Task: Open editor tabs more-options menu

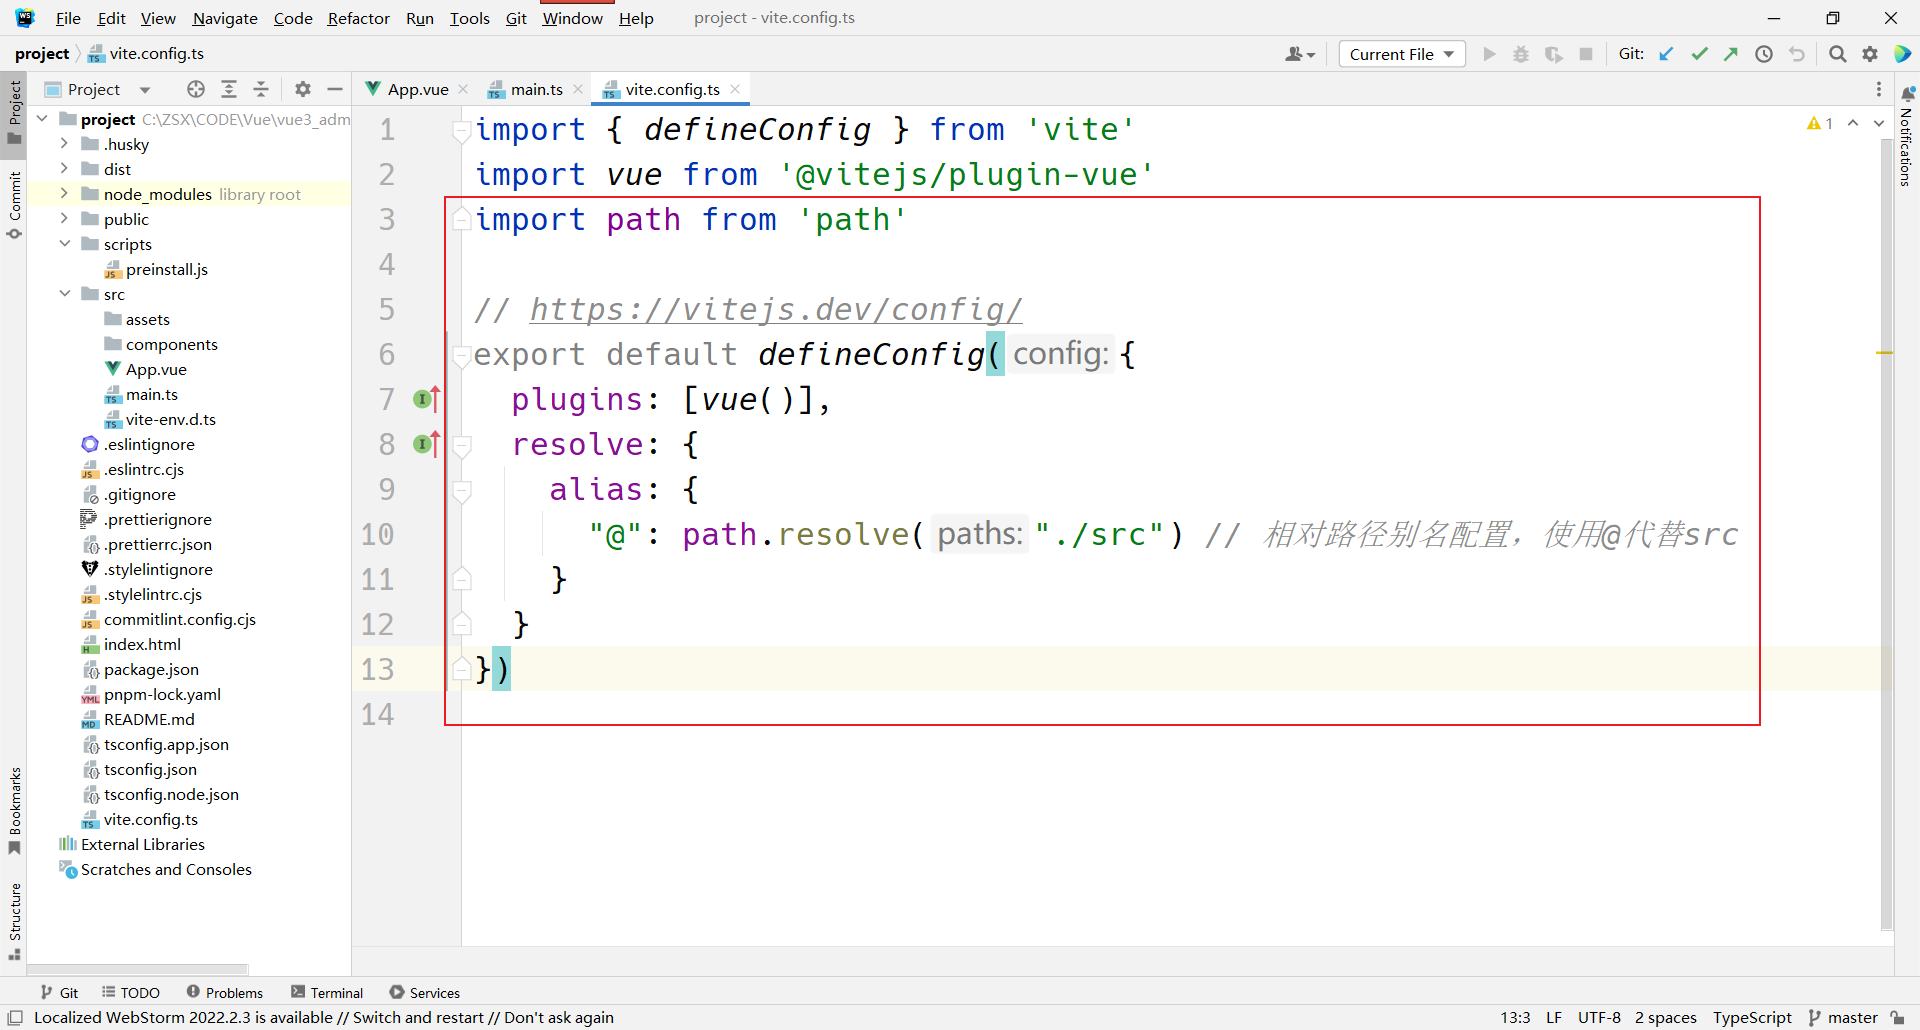Action: coord(1879,89)
